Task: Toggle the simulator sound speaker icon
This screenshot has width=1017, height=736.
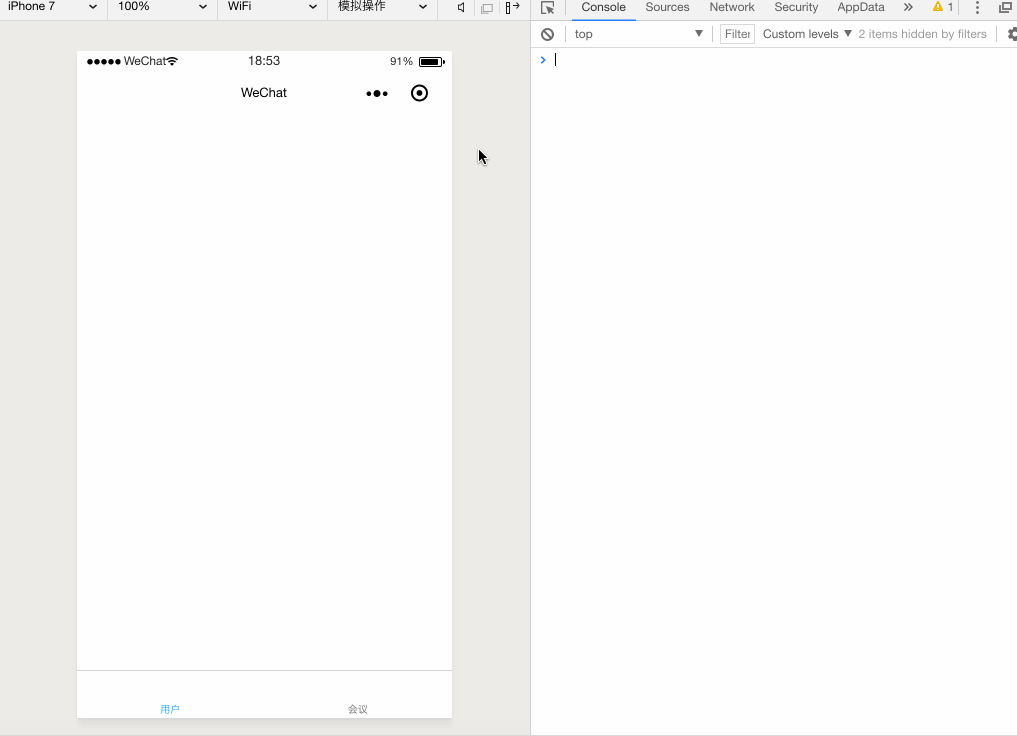Action: coord(461,8)
